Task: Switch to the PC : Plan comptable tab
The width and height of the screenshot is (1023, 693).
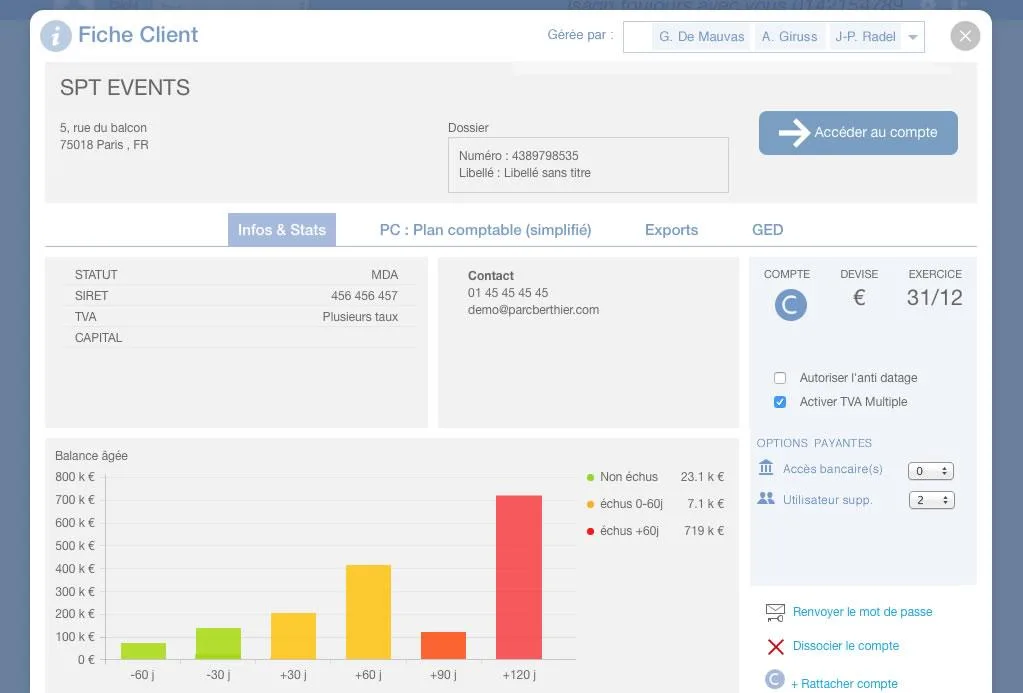Action: tap(485, 230)
